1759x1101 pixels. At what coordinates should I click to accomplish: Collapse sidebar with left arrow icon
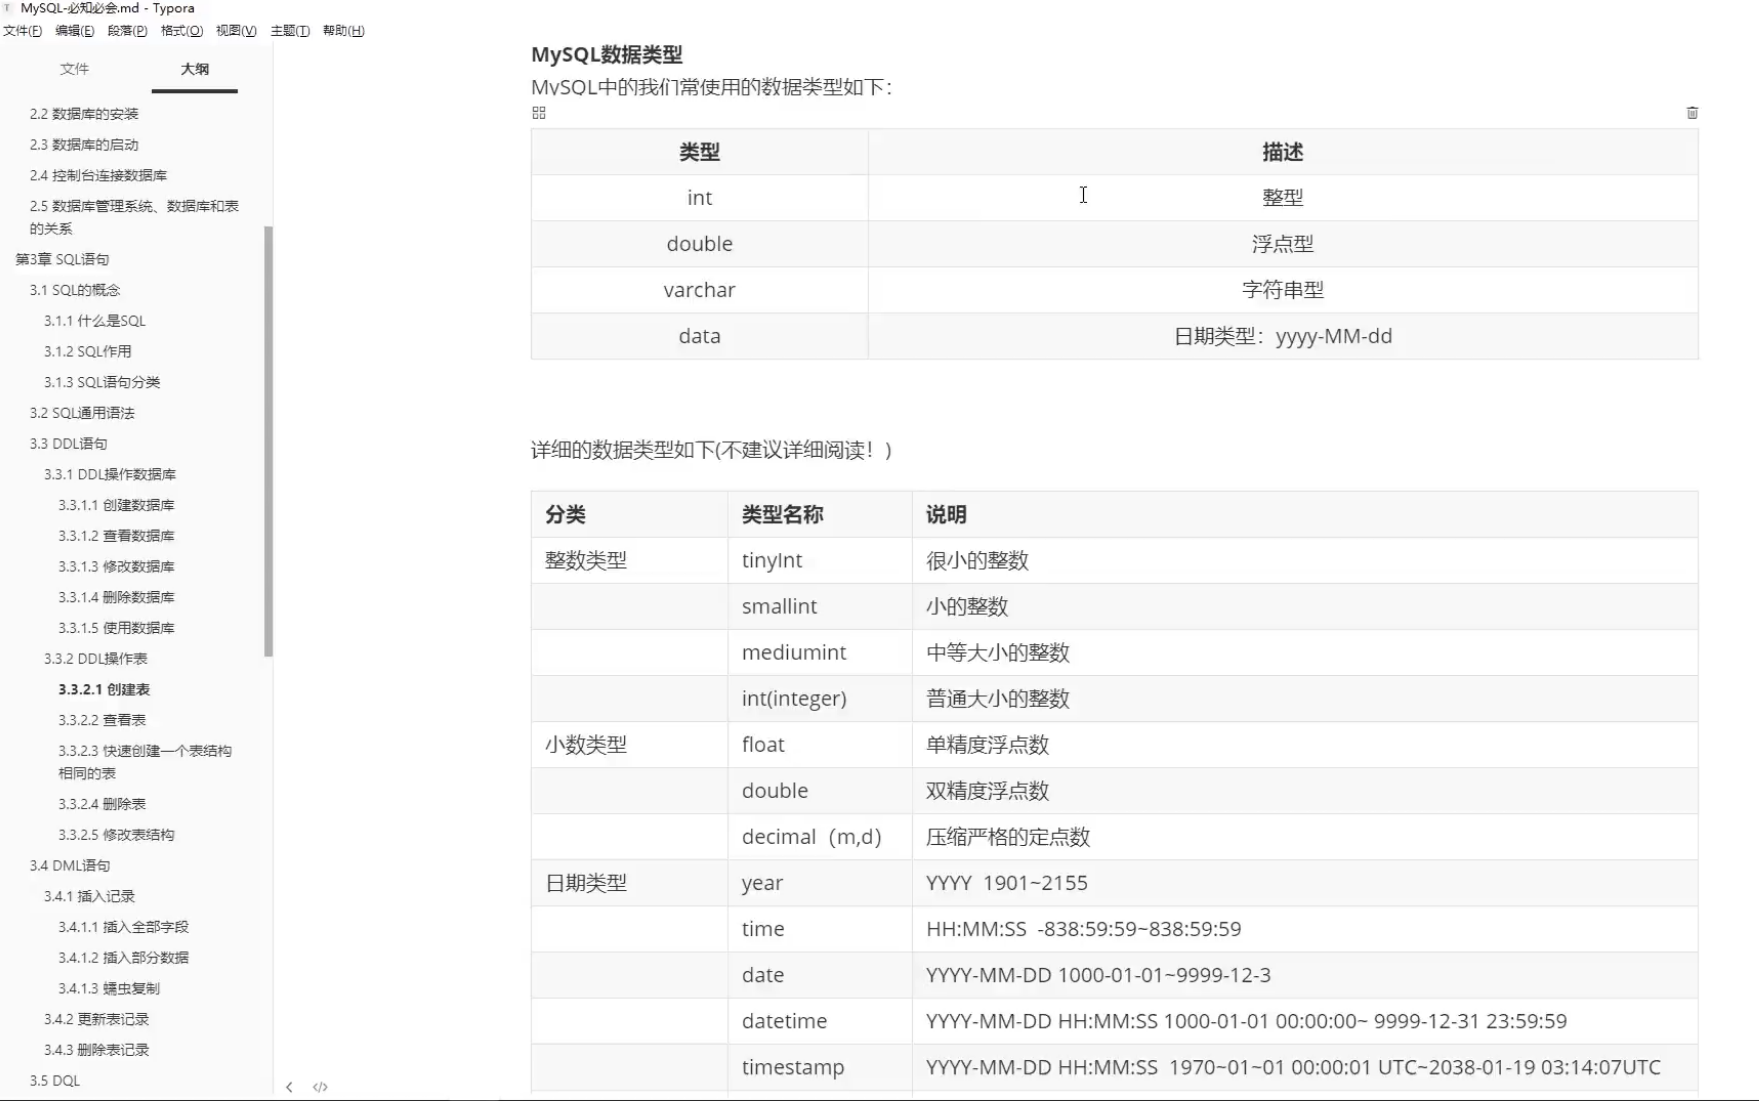click(289, 1087)
